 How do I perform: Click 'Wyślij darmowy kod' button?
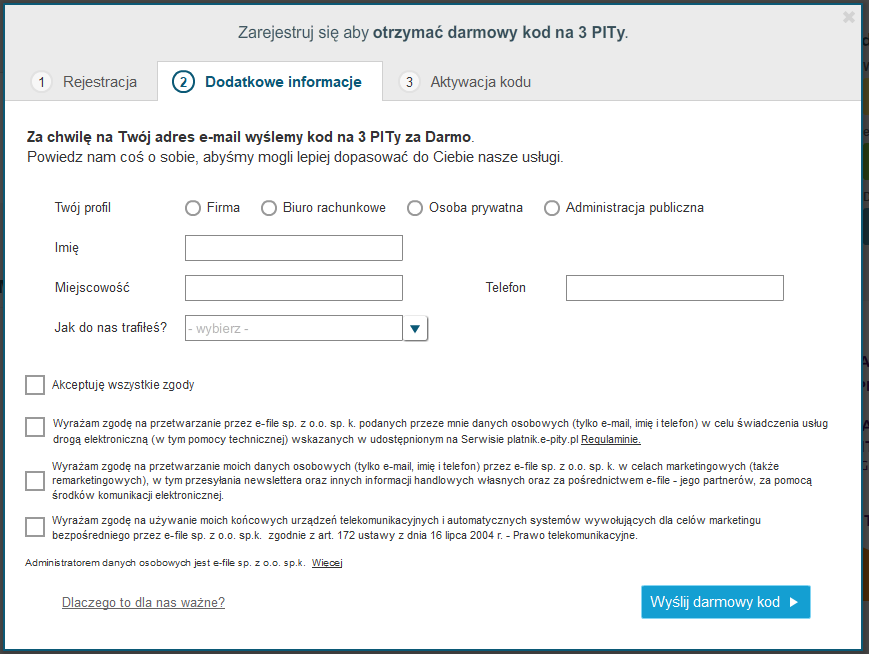725,602
